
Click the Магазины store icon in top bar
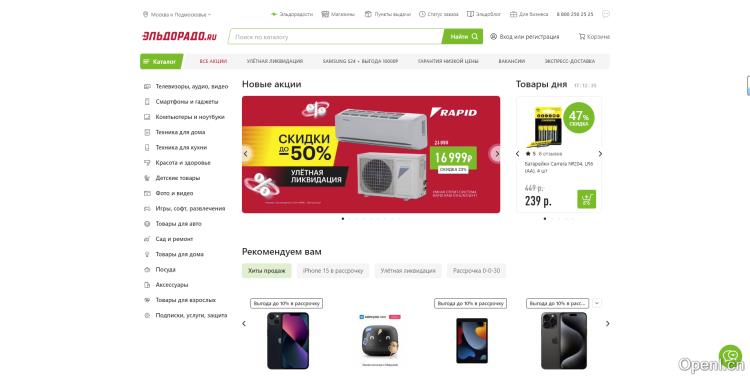(325, 14)
